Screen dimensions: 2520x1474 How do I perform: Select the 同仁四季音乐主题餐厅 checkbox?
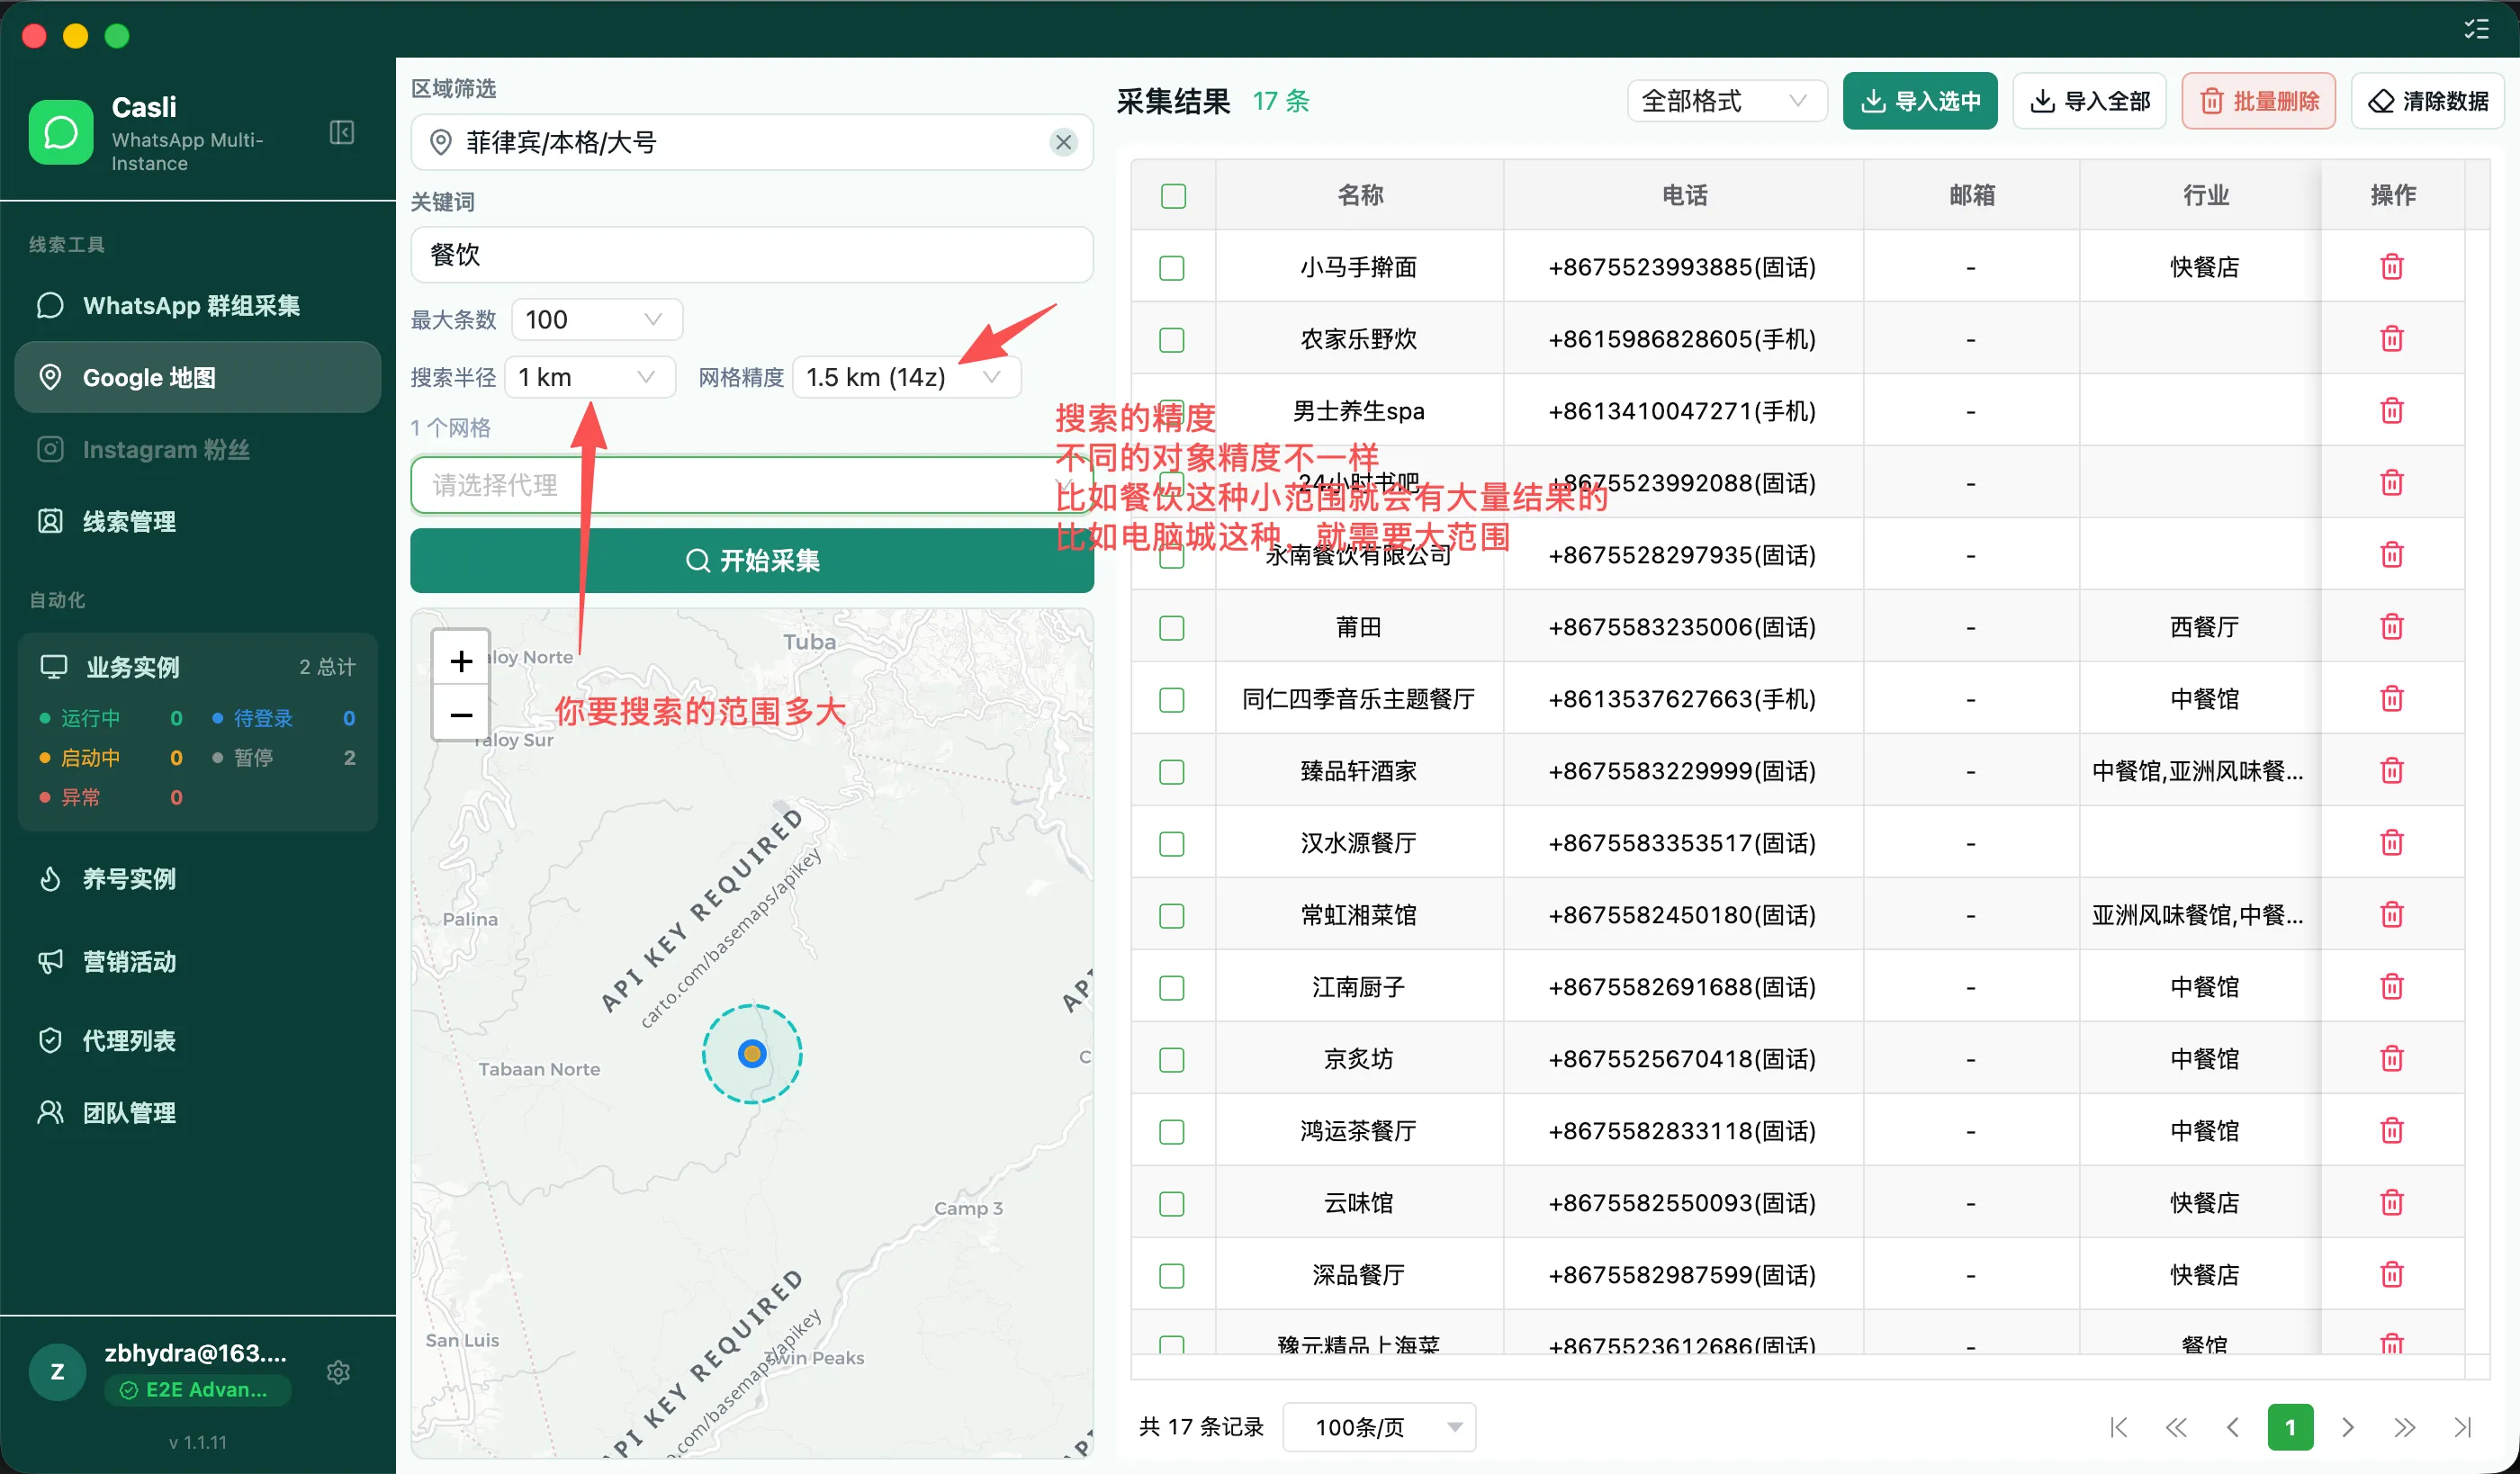coord(1171,700)
